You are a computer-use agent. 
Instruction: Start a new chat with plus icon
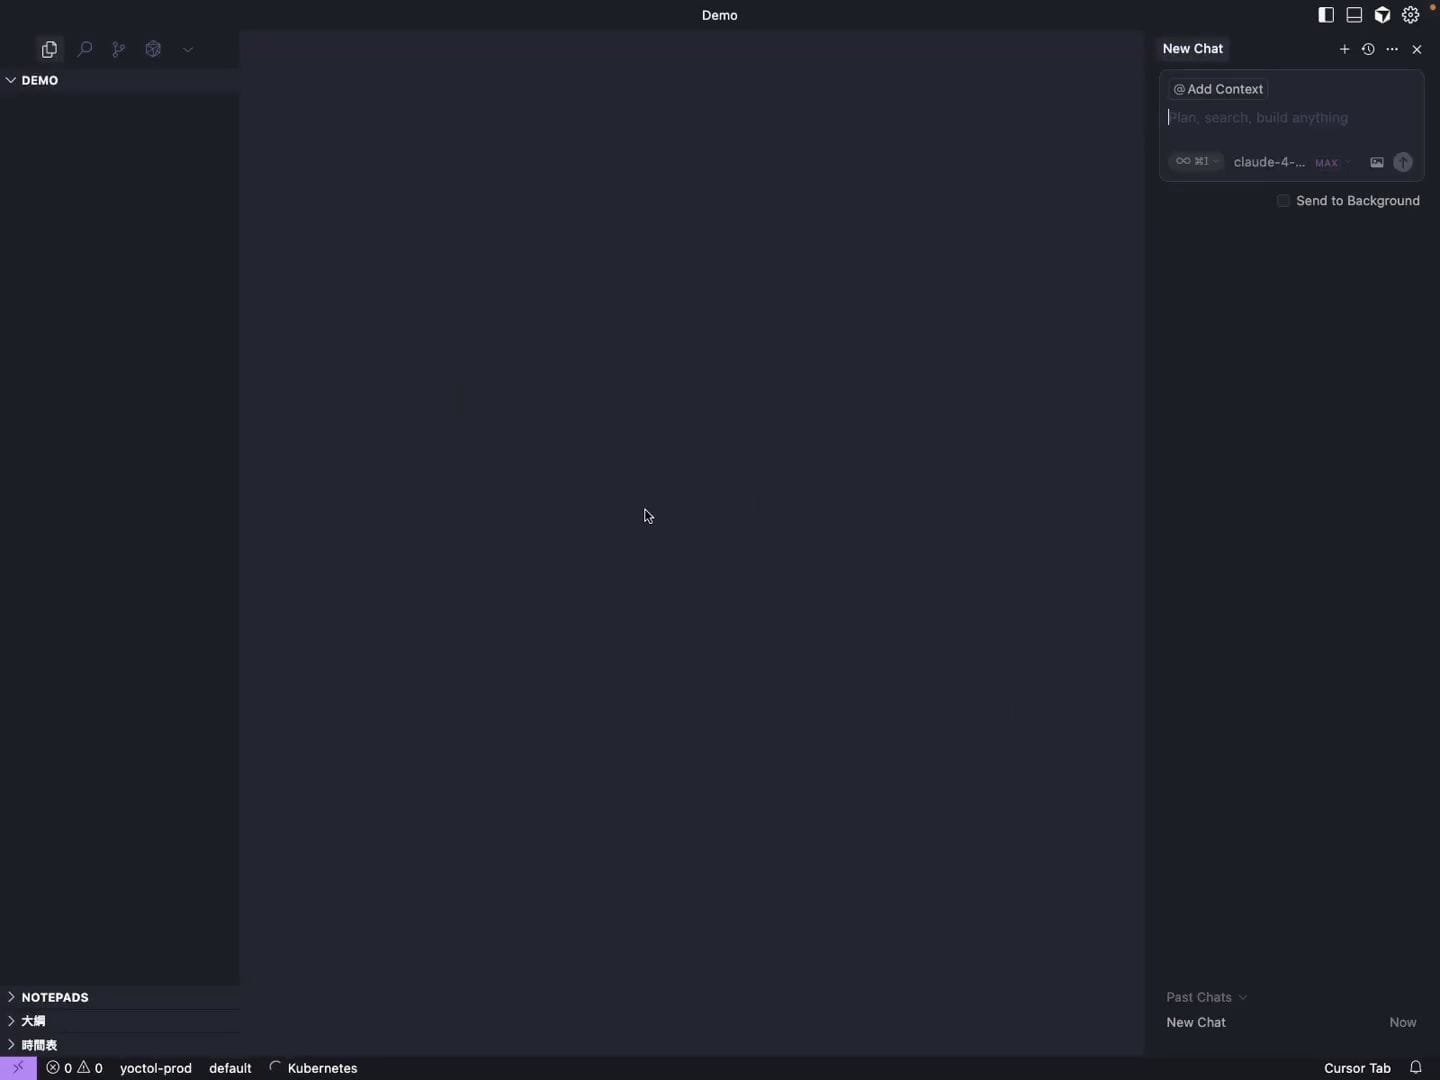coord(1344,49)
